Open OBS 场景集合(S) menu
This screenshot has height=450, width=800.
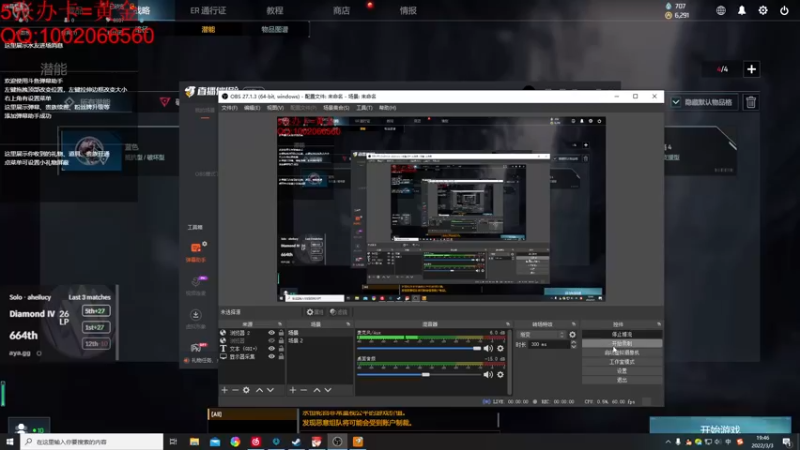tap(336, 108)
